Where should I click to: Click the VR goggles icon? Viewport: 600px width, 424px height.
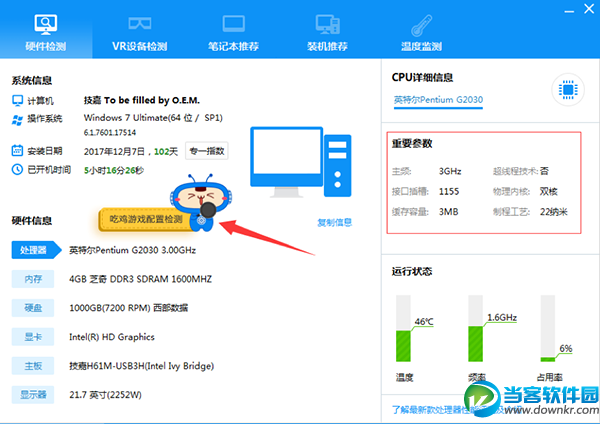tap(140, 23)
